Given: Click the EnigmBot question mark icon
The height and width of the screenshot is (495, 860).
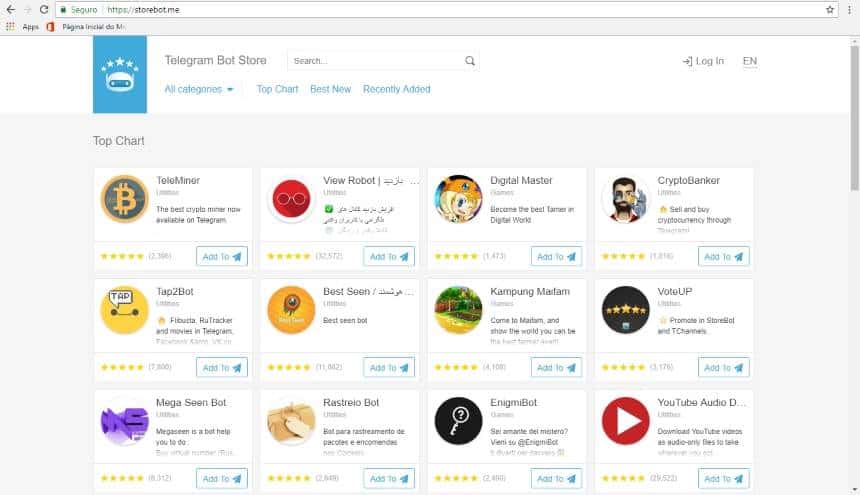Looking at the screenshot, I should (459, 421).
